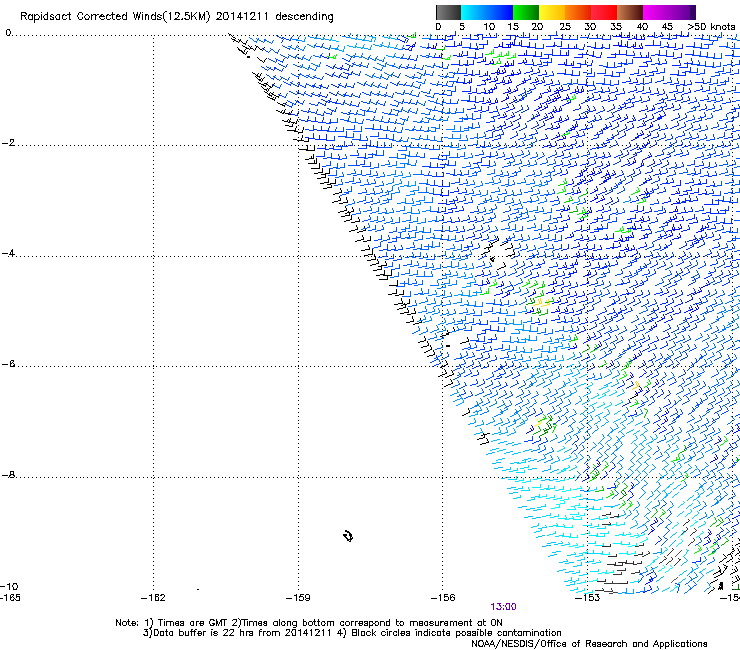Click the magenta 40-45 knots legend swatch
This screenshot has width=740, height=650.
[656, 12]
